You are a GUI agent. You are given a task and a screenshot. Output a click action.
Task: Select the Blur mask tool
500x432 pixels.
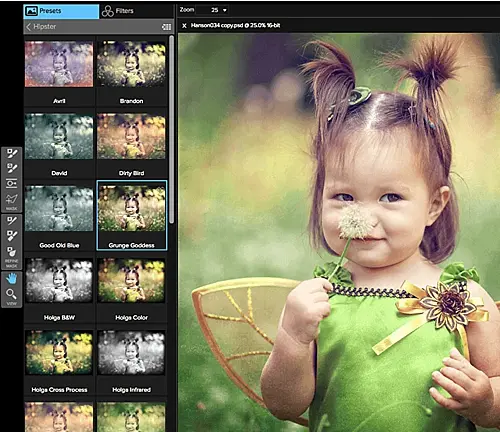(x=11, y=252)
